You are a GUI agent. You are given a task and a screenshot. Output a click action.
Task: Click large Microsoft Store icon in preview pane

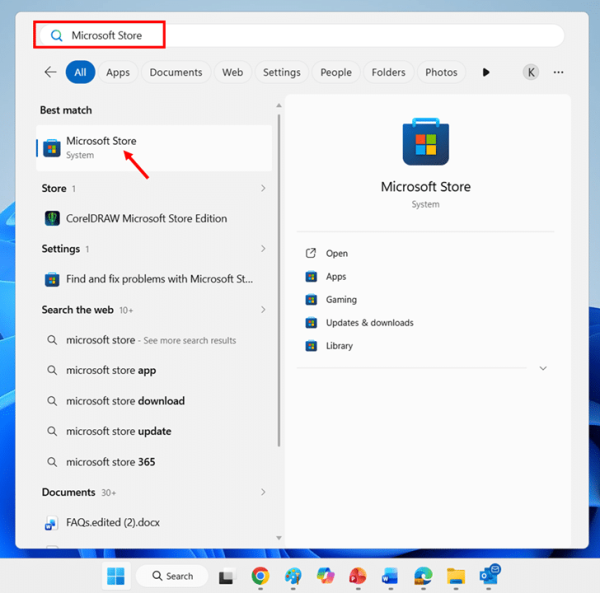[x=426, y=142]
